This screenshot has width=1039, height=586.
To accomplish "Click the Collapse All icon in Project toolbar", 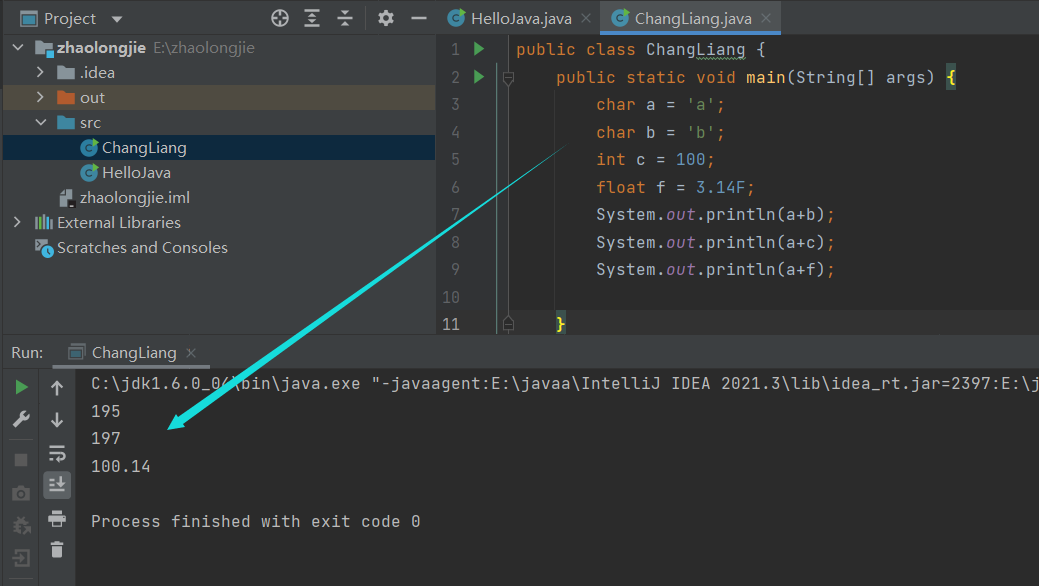I will click(x=345, y=18).
